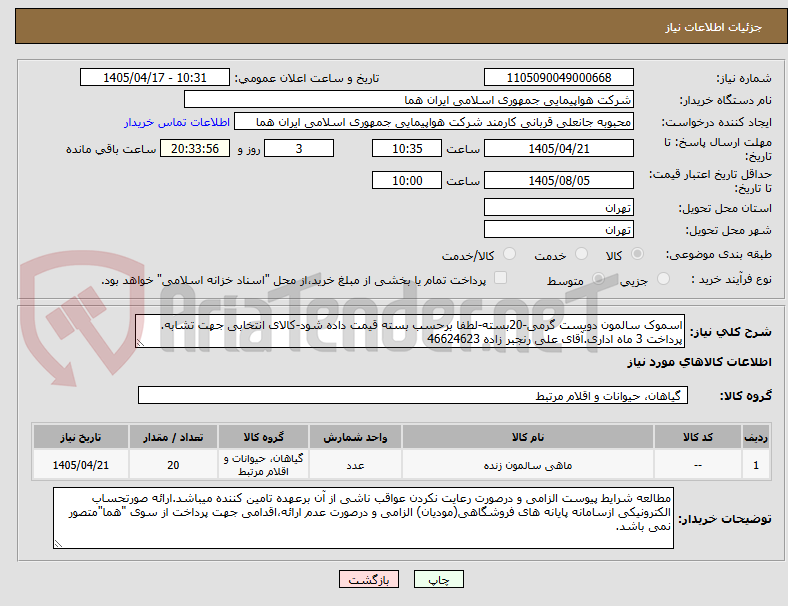Click the delivery province تهران field
The height and width of the screenshot is (606, 788).
point(559,207)
